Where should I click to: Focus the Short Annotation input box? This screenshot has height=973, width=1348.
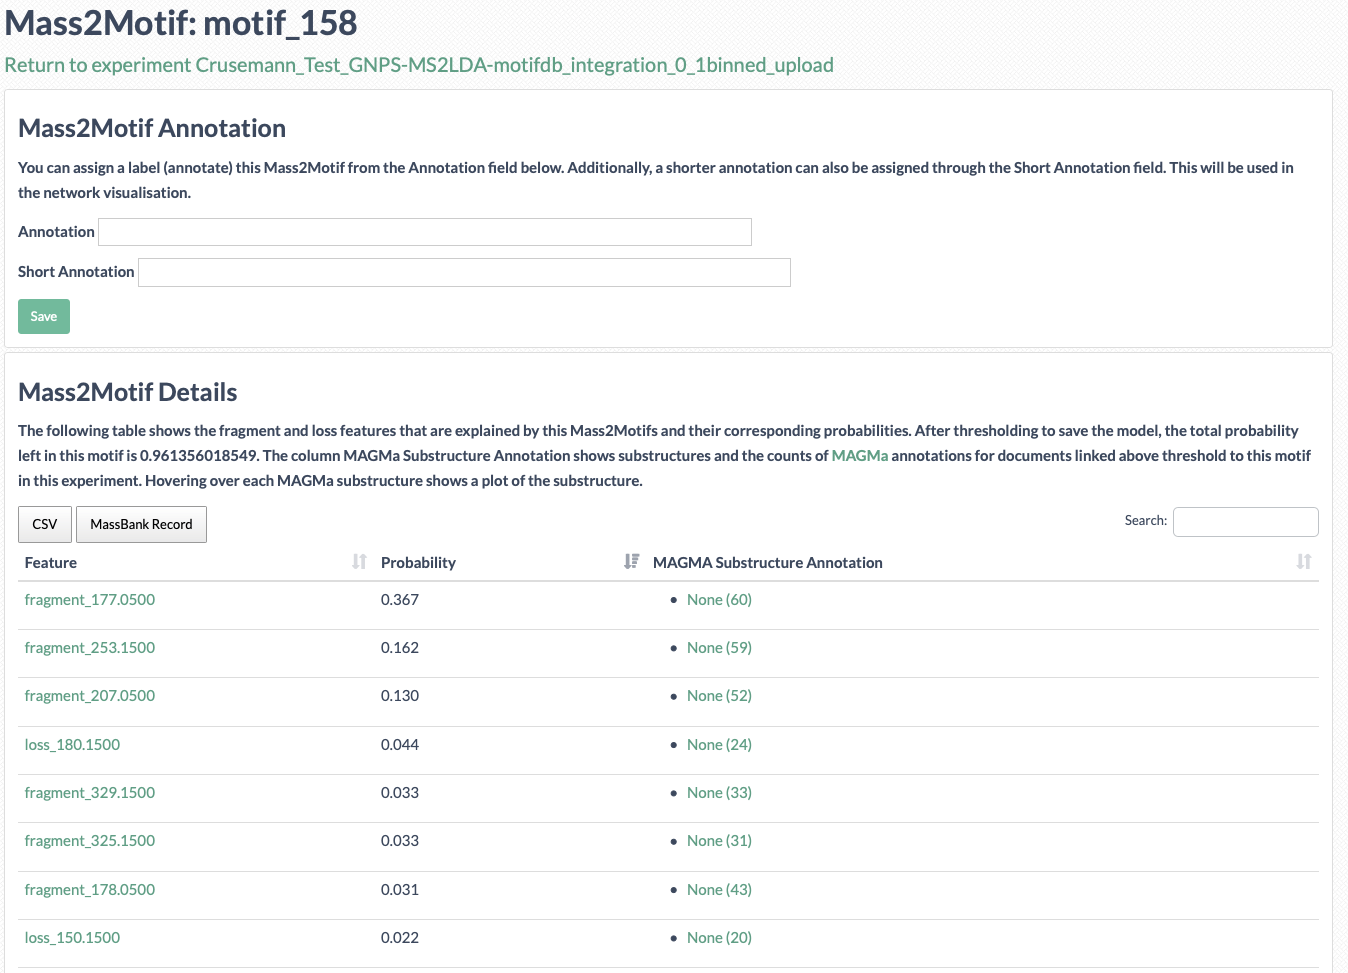coord(464,272)
